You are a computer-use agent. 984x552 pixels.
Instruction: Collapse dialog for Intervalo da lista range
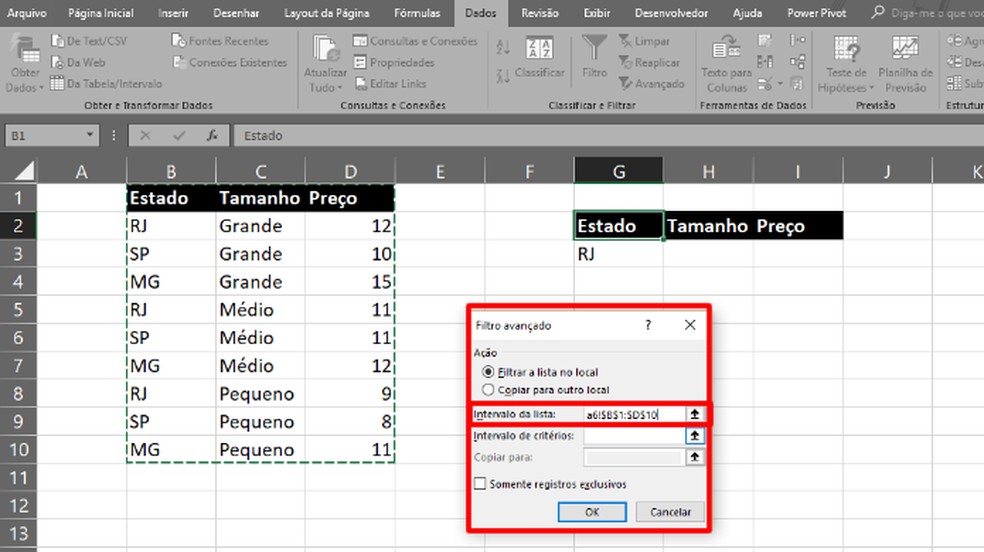[x=695, y=414]
